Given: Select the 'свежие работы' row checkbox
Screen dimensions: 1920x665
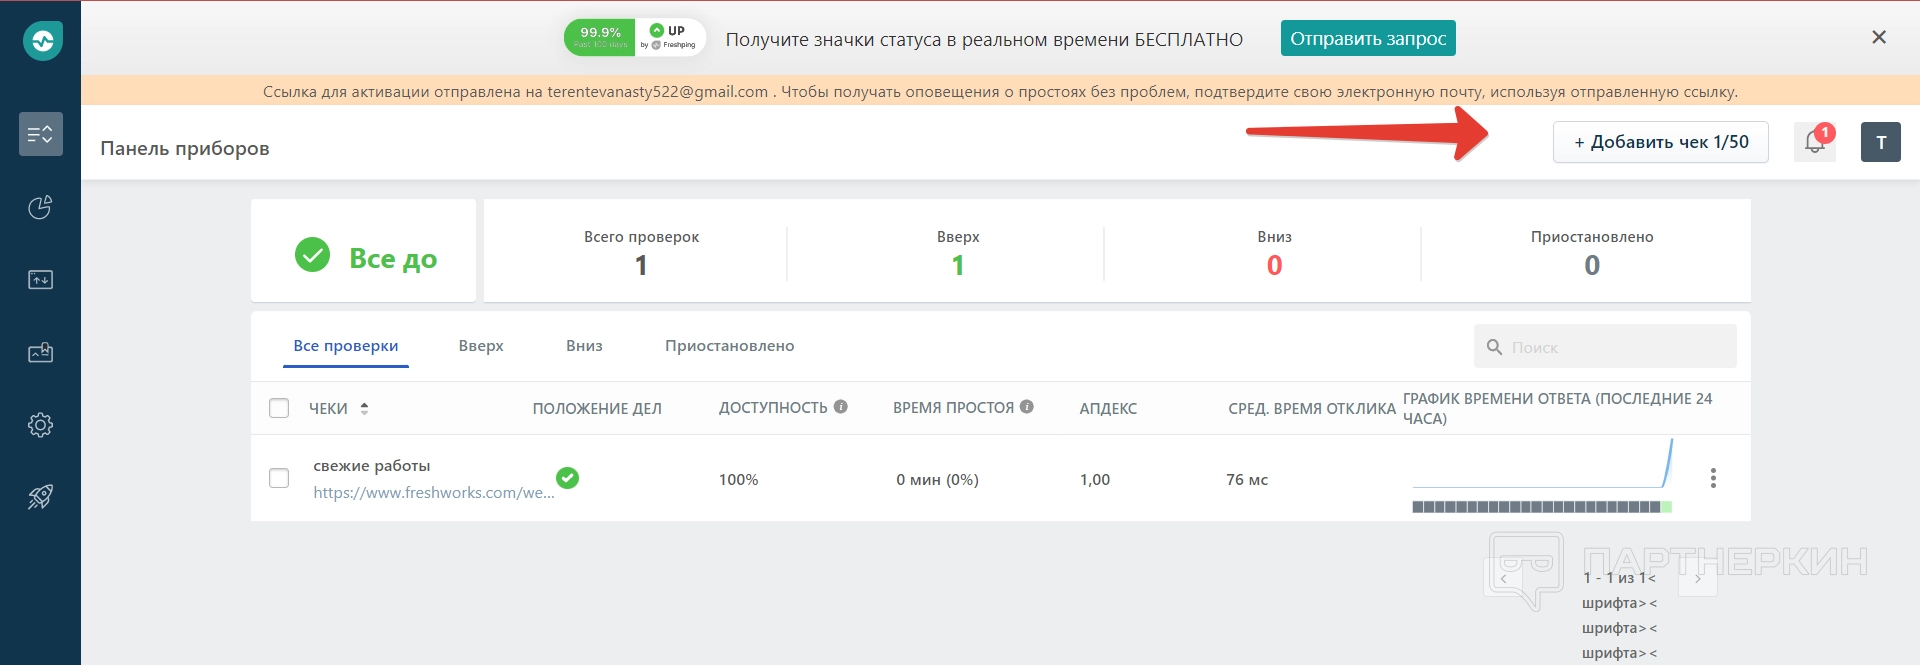Looking at the screenshot, I should point(279,478).
